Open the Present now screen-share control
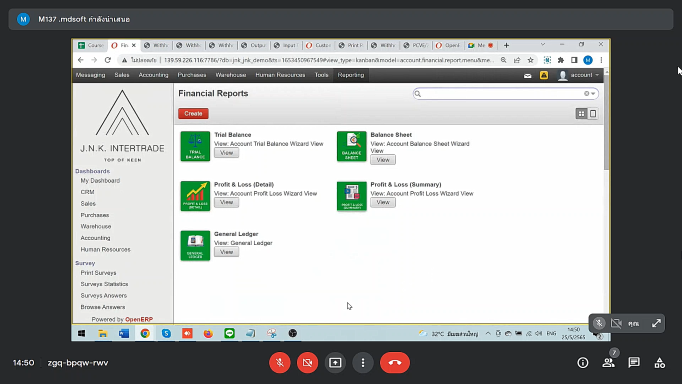The image size is (682, 384). [335, 363]
